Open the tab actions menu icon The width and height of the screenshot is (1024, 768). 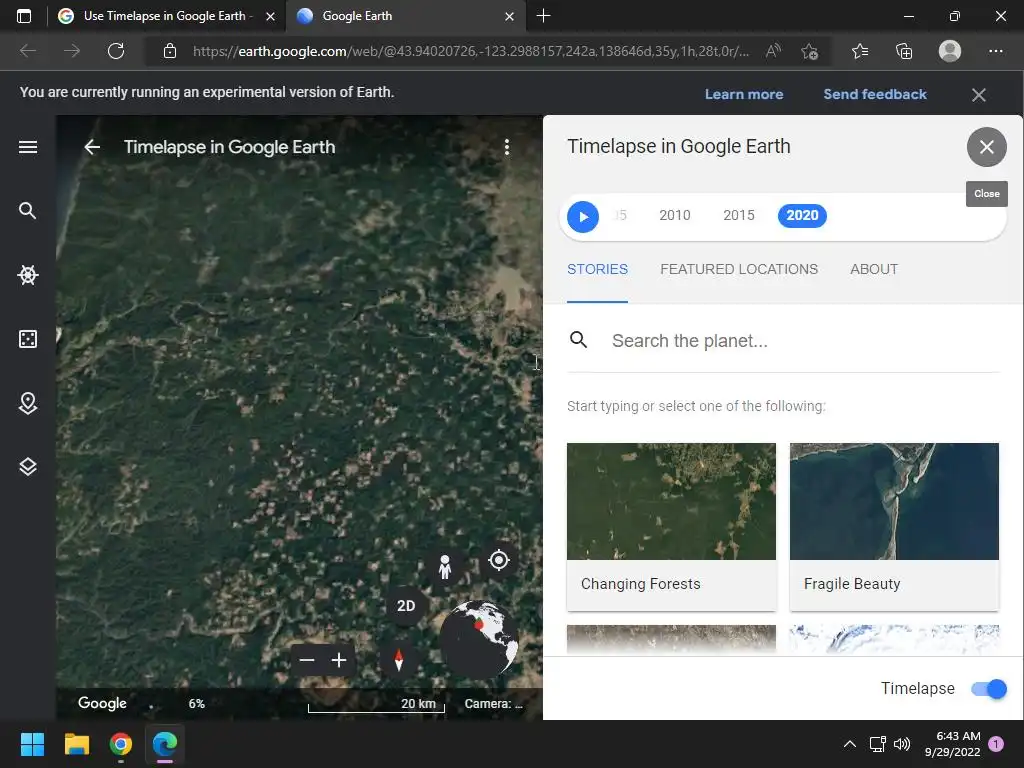point(24,16)
